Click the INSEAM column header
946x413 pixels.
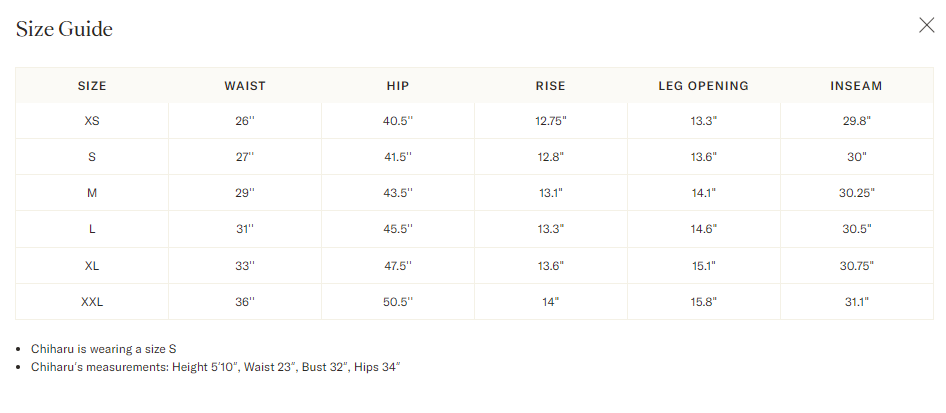pos(856,86)
